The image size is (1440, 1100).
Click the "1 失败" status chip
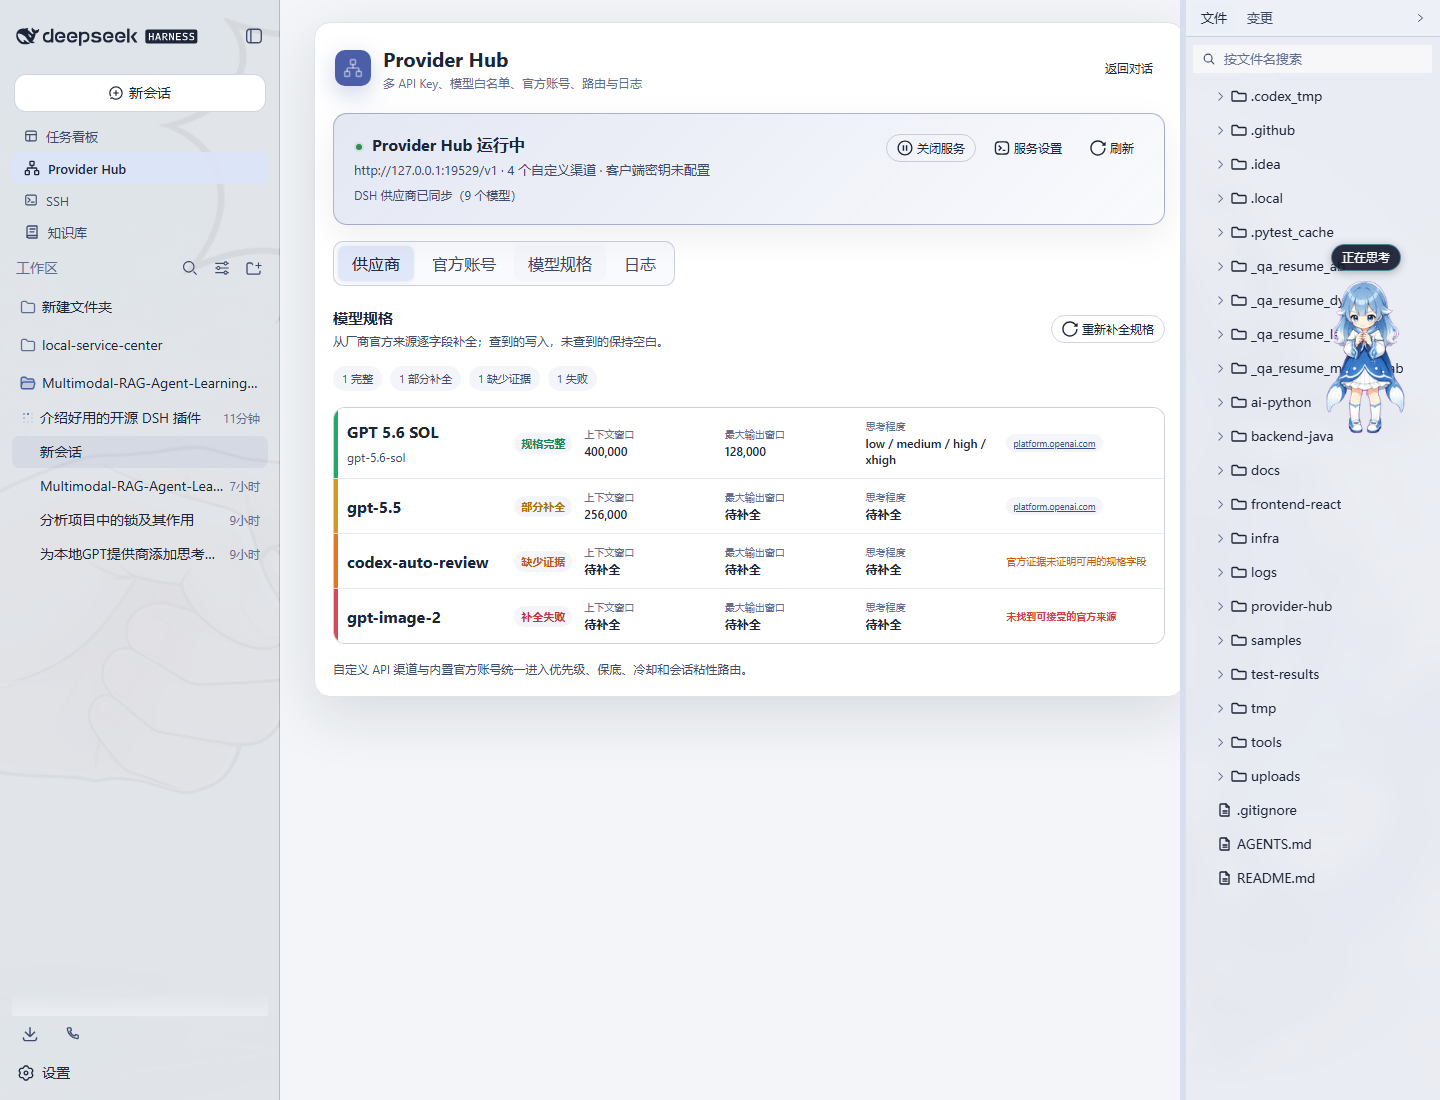coord(573,379)
